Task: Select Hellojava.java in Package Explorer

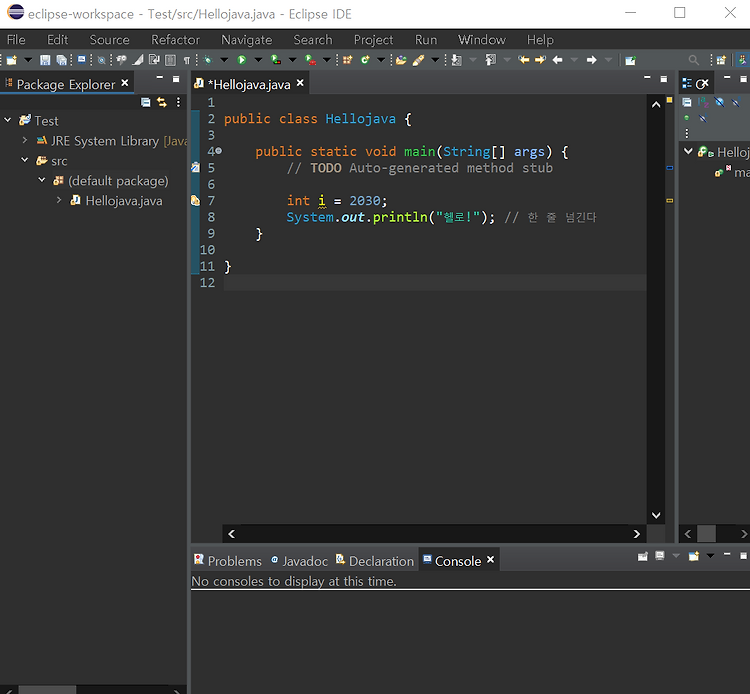Action: pos(123,201)
